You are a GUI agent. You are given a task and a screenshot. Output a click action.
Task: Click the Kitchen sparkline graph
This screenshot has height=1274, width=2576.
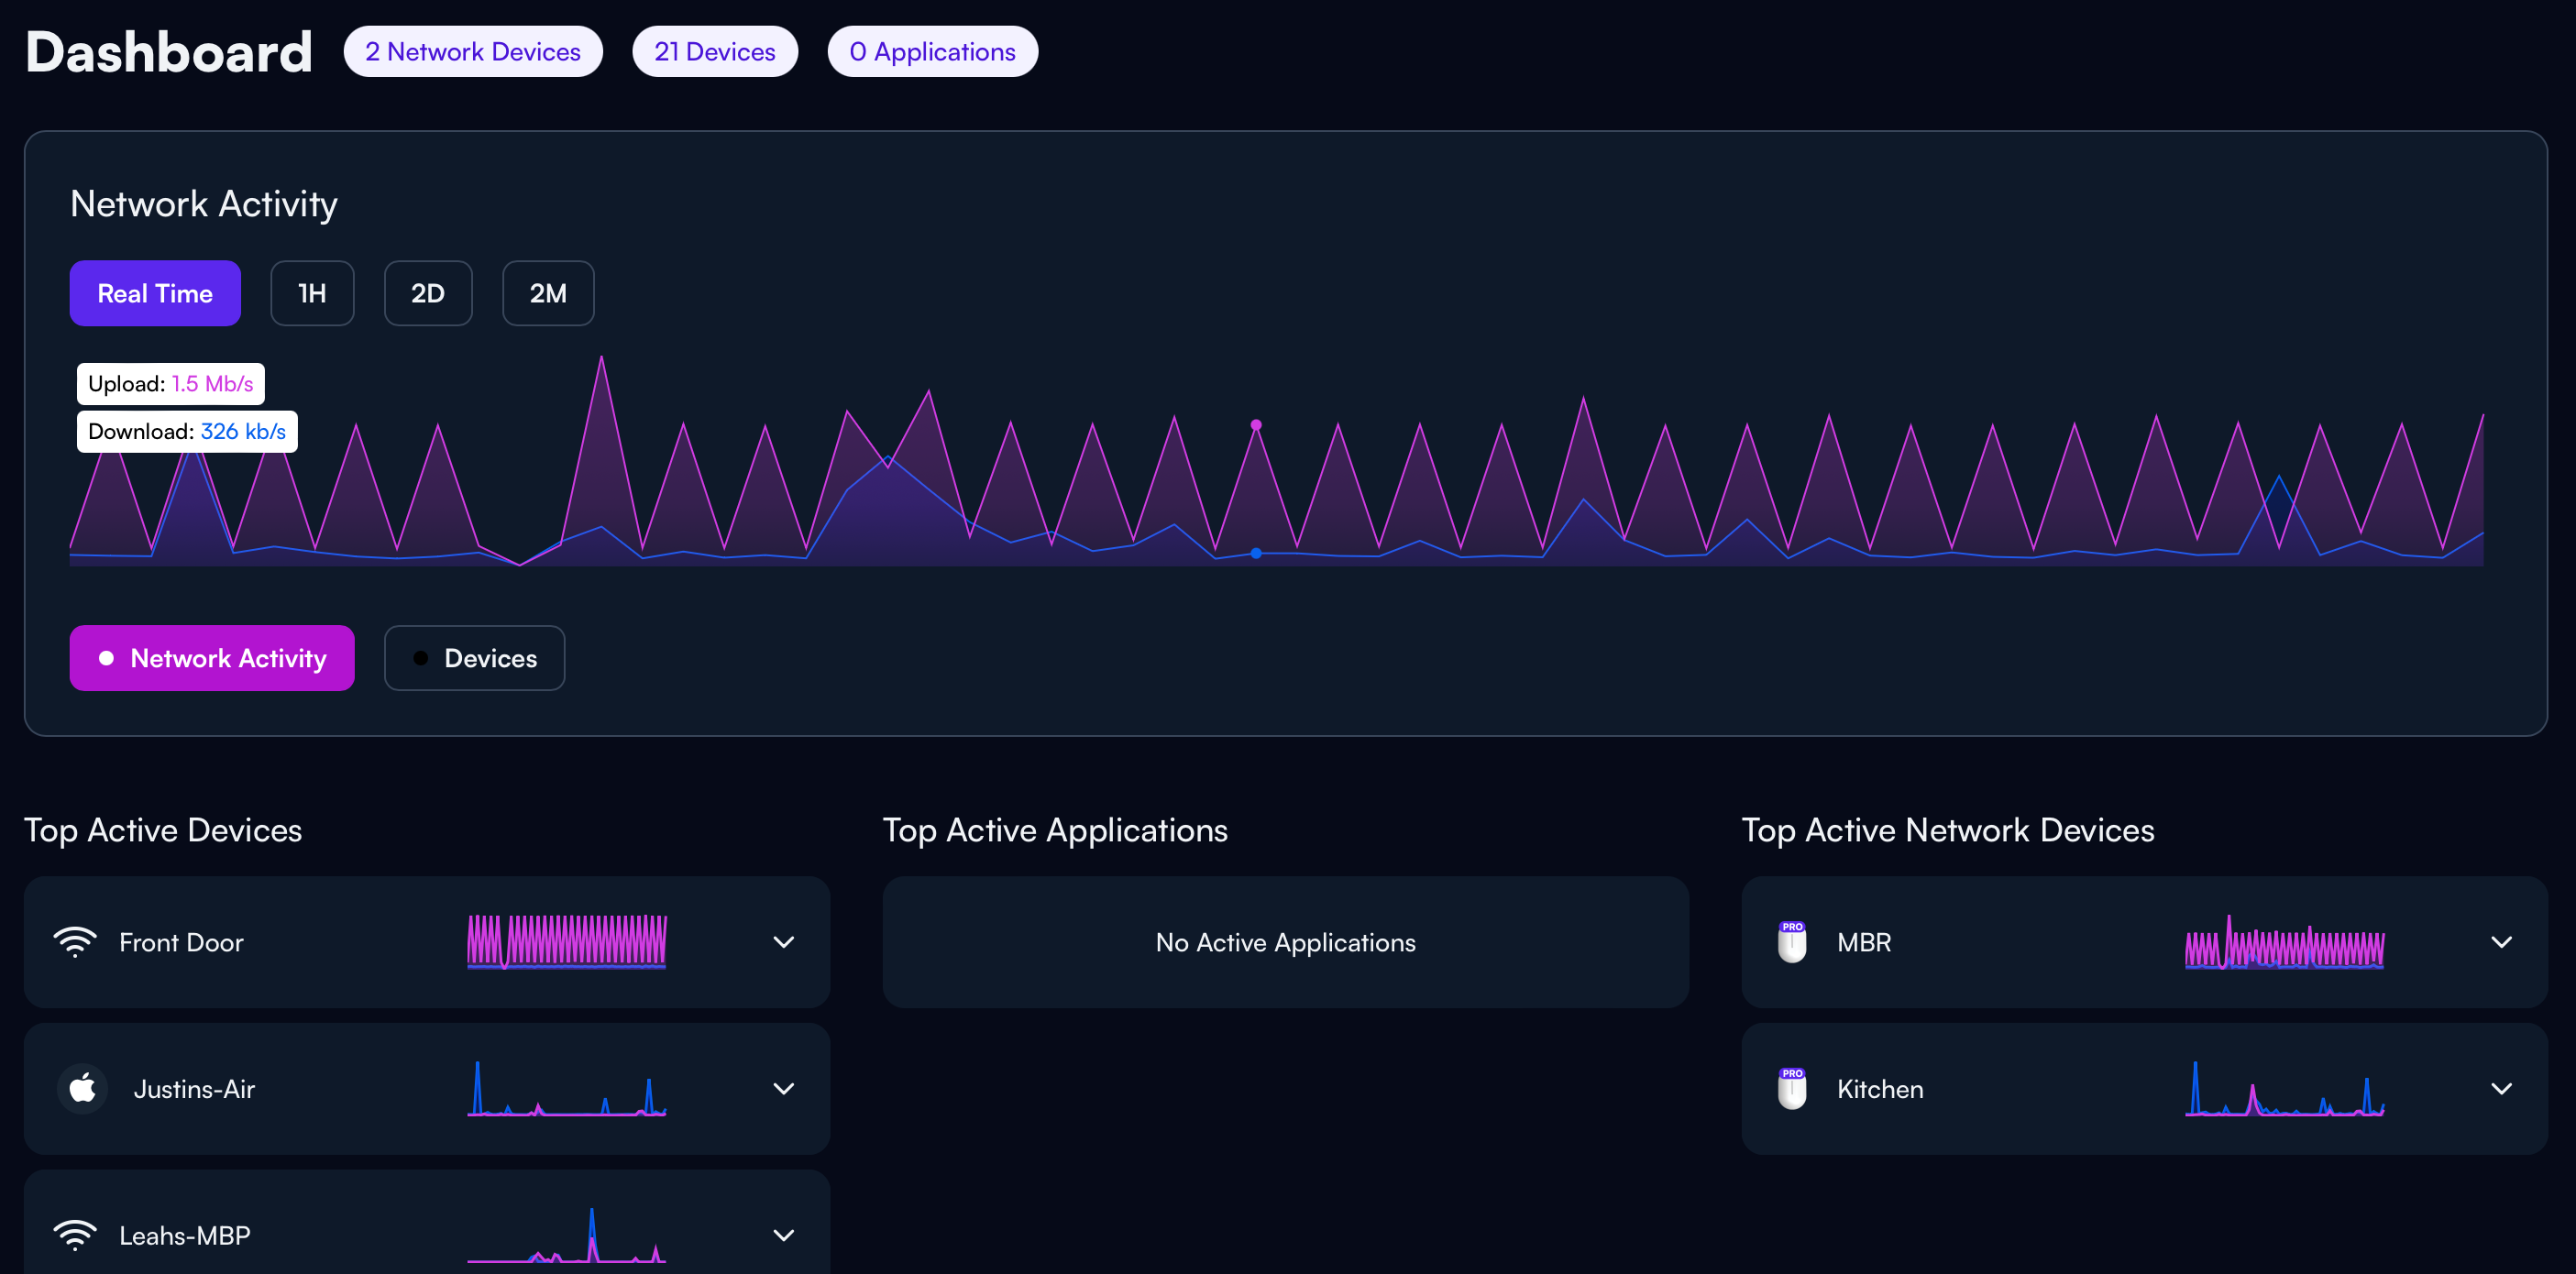[2285, 1088]
